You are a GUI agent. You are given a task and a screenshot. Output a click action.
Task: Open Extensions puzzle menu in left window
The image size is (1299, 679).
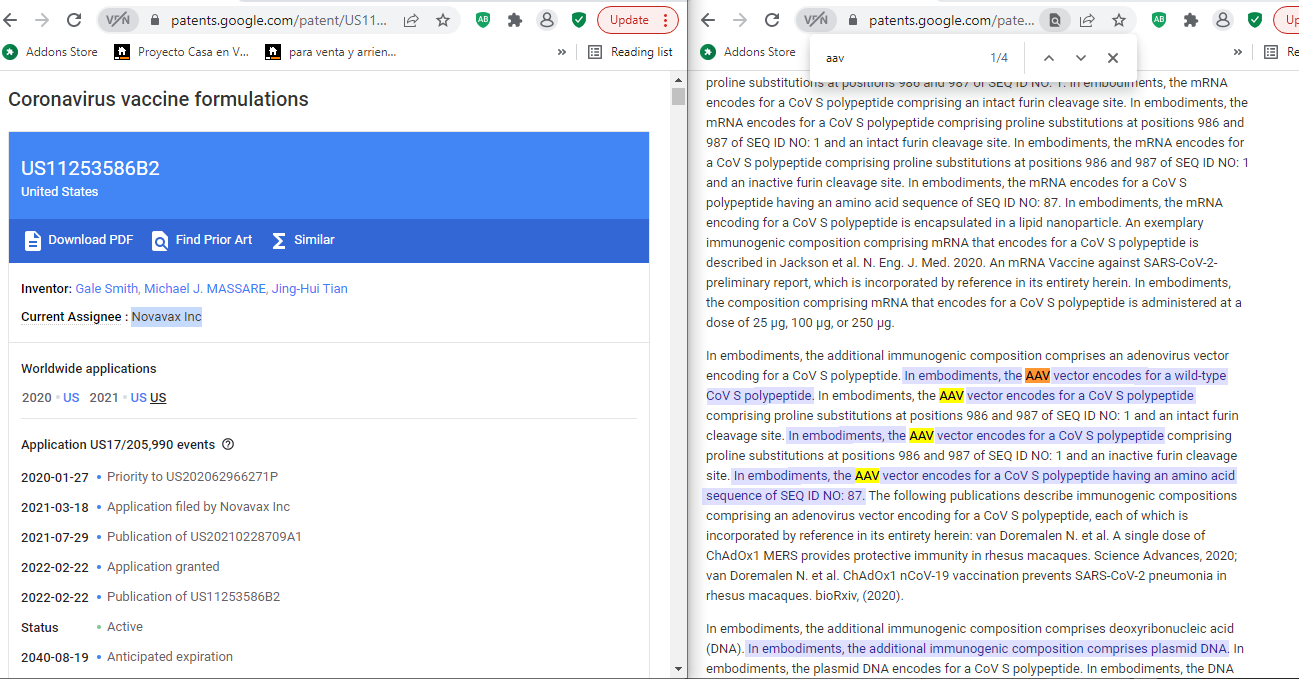pyautogui.click(x=515, y=20)
